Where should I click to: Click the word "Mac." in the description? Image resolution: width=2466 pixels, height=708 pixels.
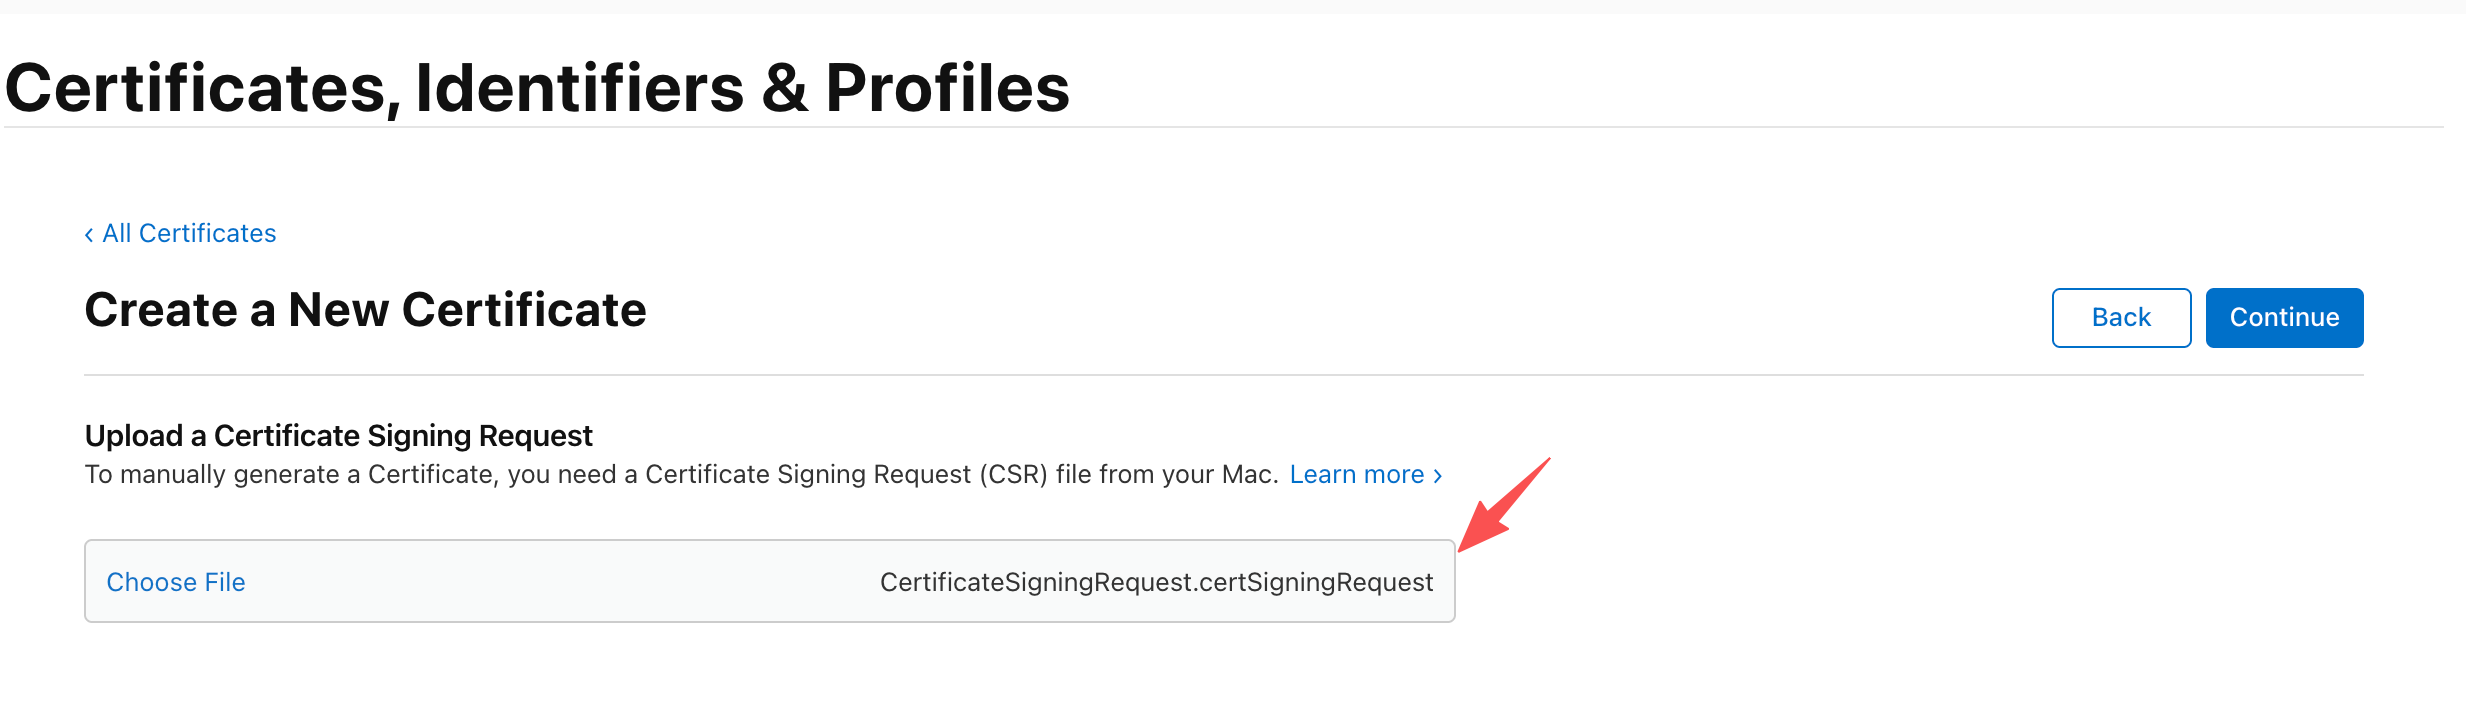pos(1250,474)
